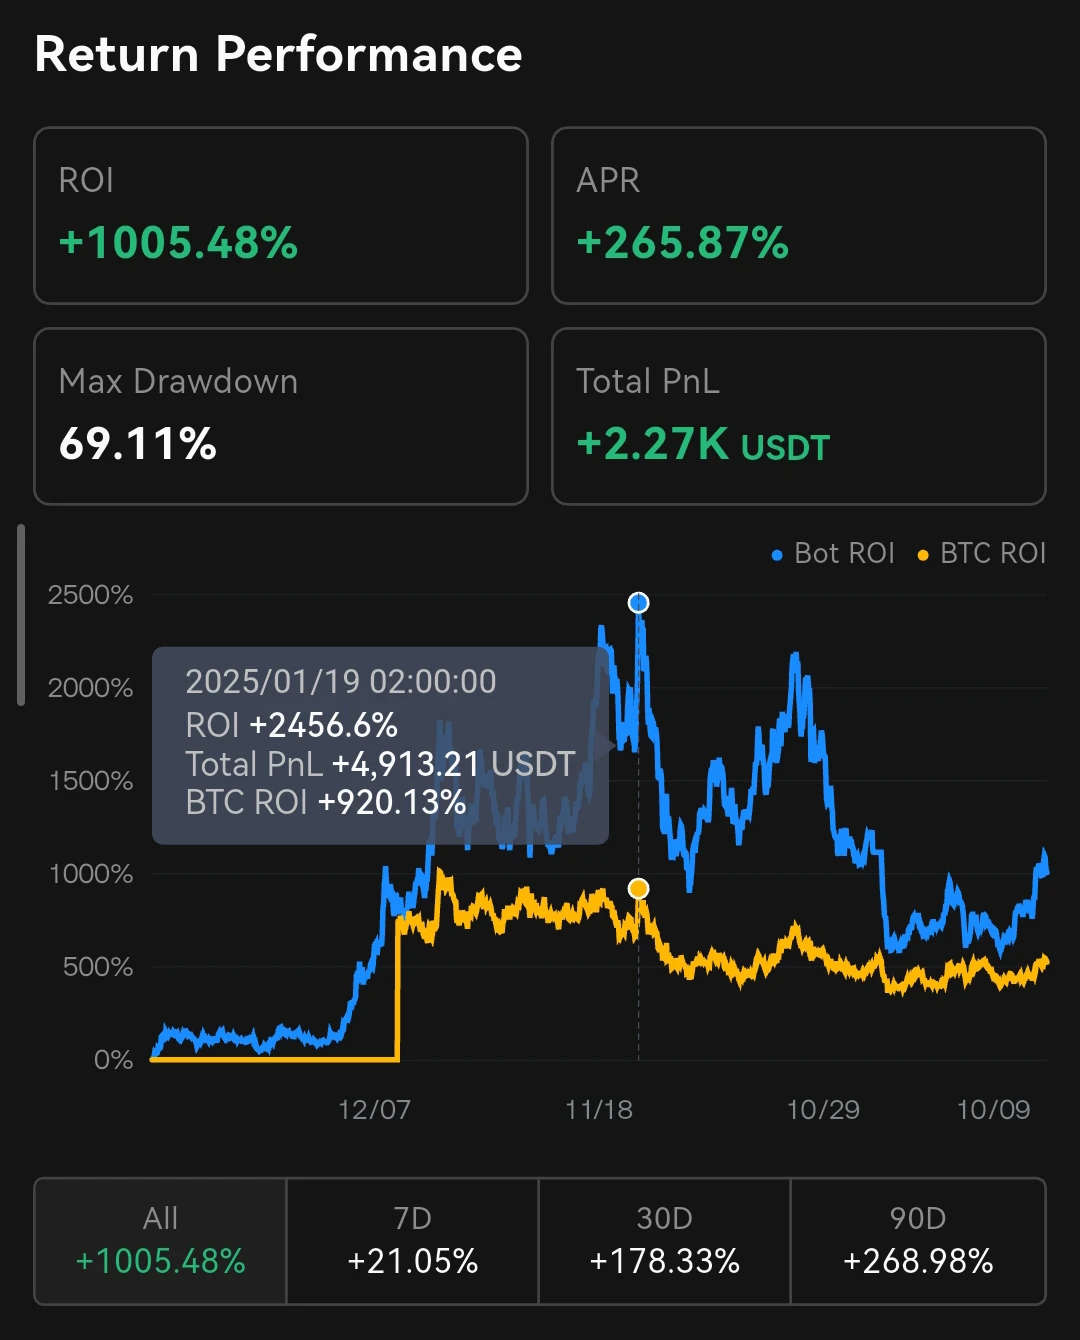This screenshot has height=1340, width=1080.
Task: Click the vertical scrollbar handle on left
Action: [21, 615]
